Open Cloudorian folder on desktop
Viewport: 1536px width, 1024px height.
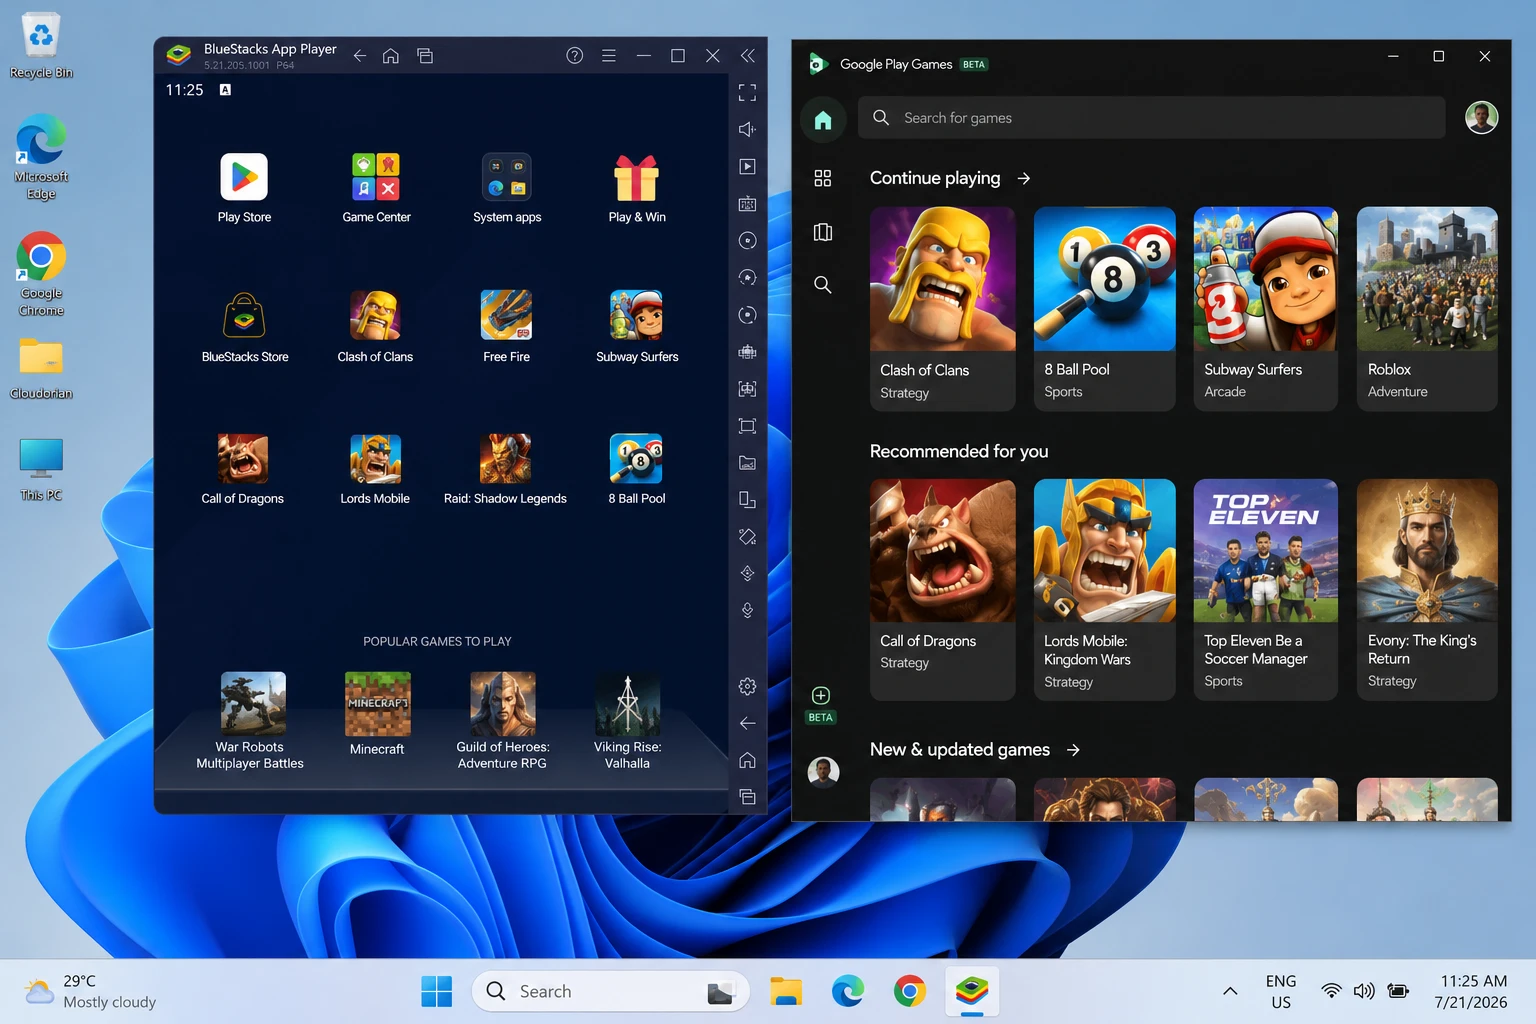pos(41,368)
